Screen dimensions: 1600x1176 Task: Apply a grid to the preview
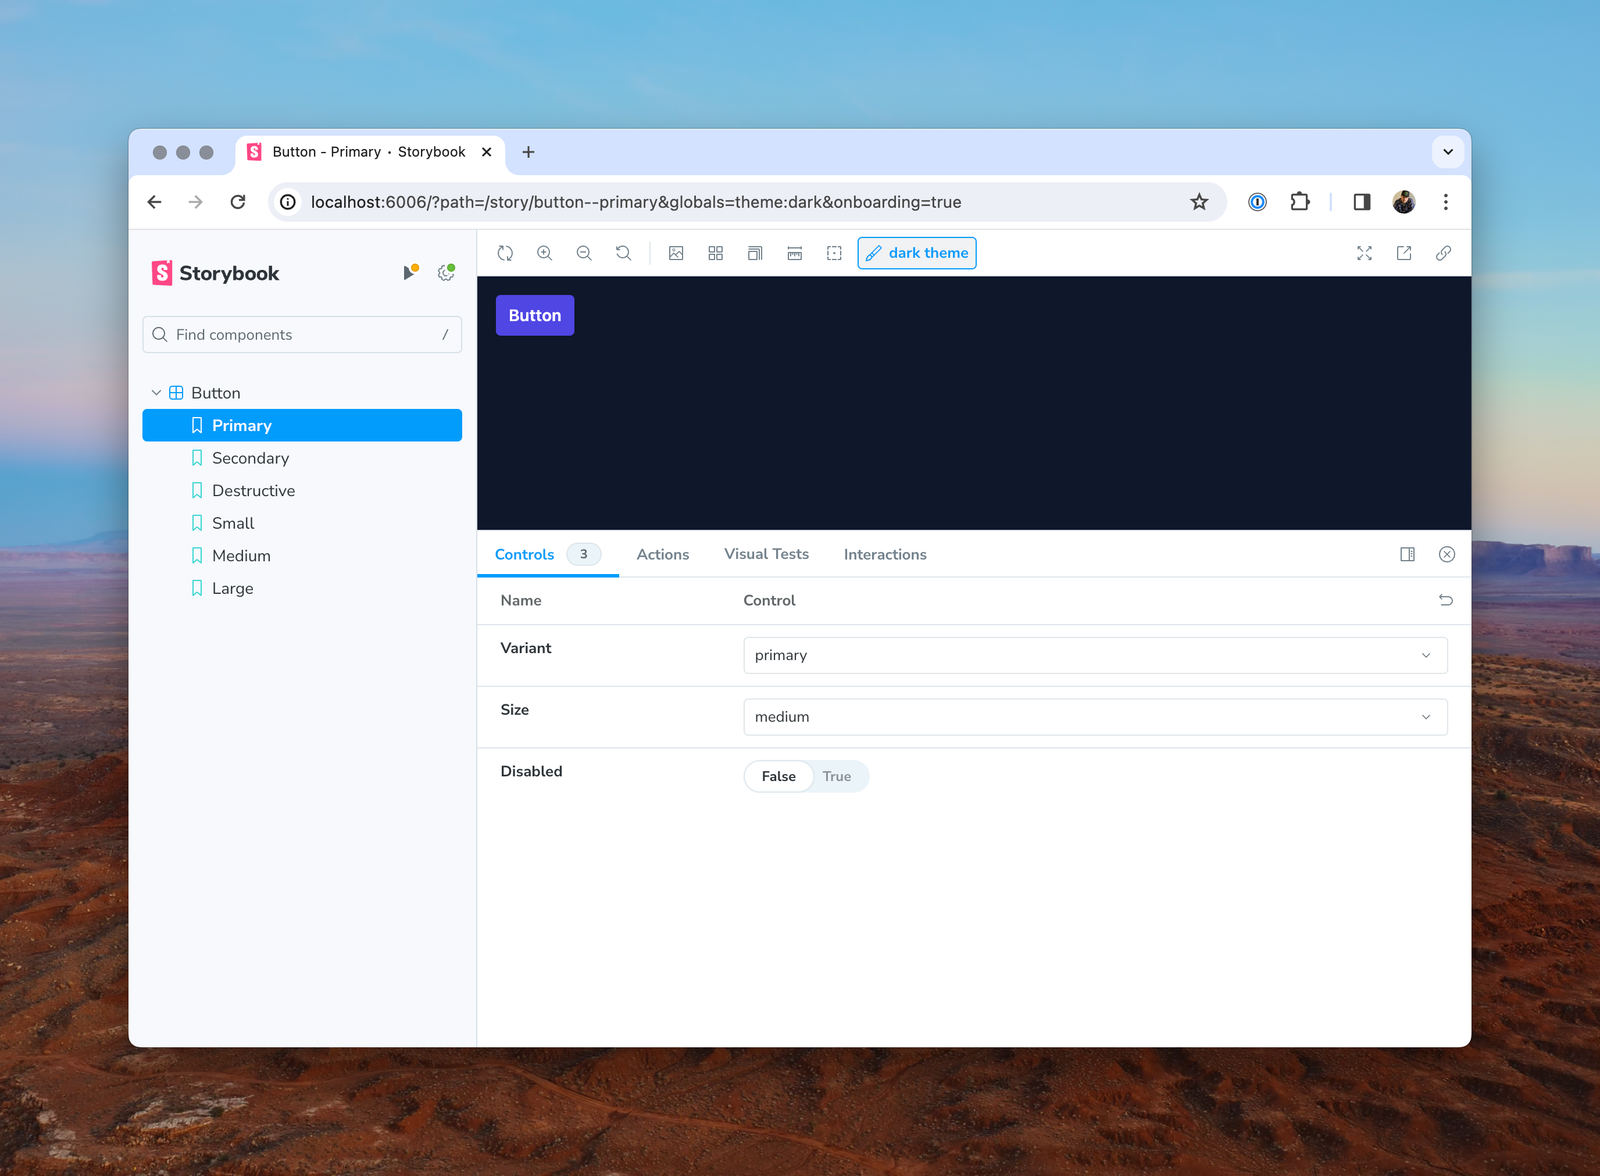pos(715,253)
